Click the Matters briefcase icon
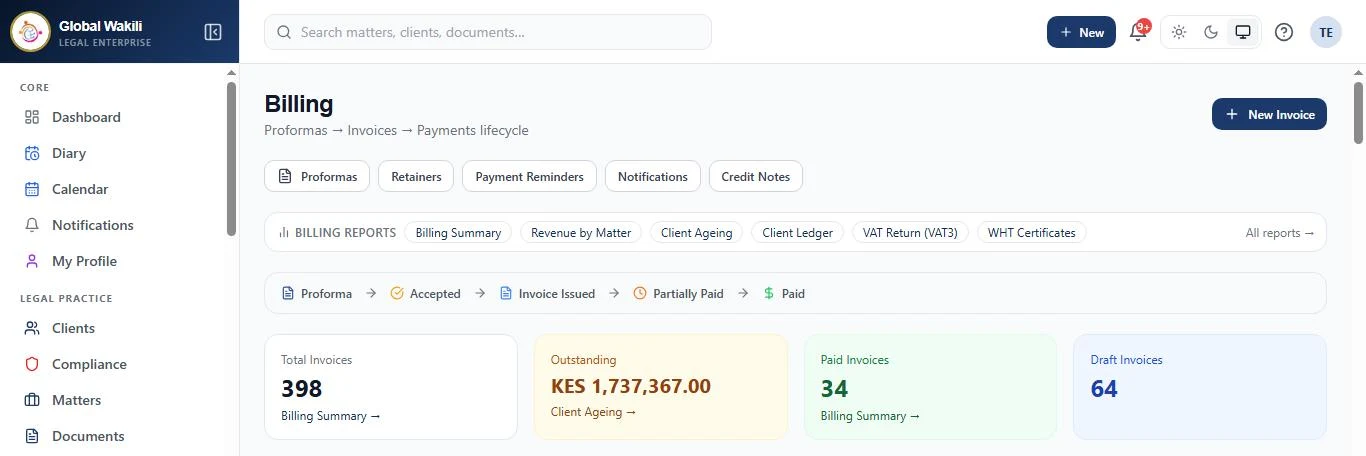The image size is (1366, 456). [32, 400]
